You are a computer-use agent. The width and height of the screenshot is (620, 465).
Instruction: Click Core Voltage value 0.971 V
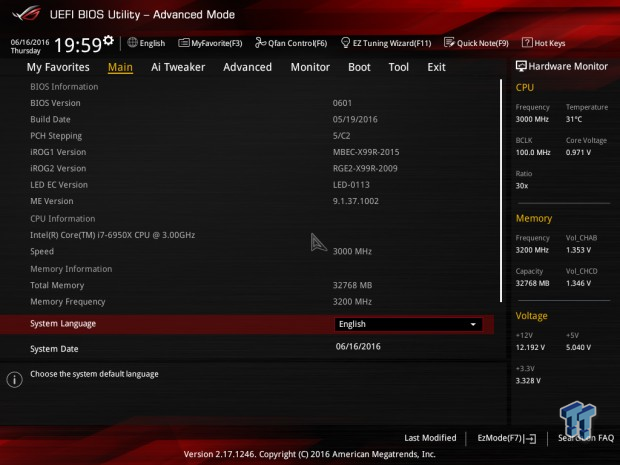point(578,152)
